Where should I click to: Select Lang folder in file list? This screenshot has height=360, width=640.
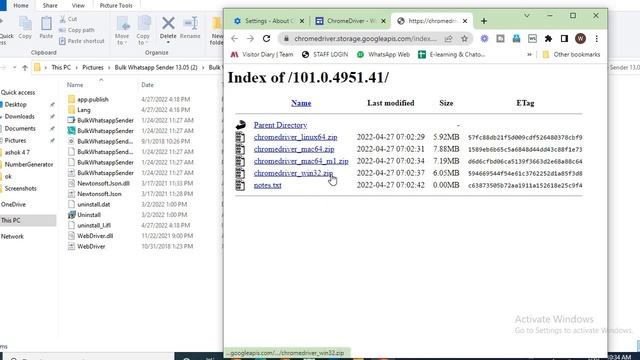click(84, 110)
